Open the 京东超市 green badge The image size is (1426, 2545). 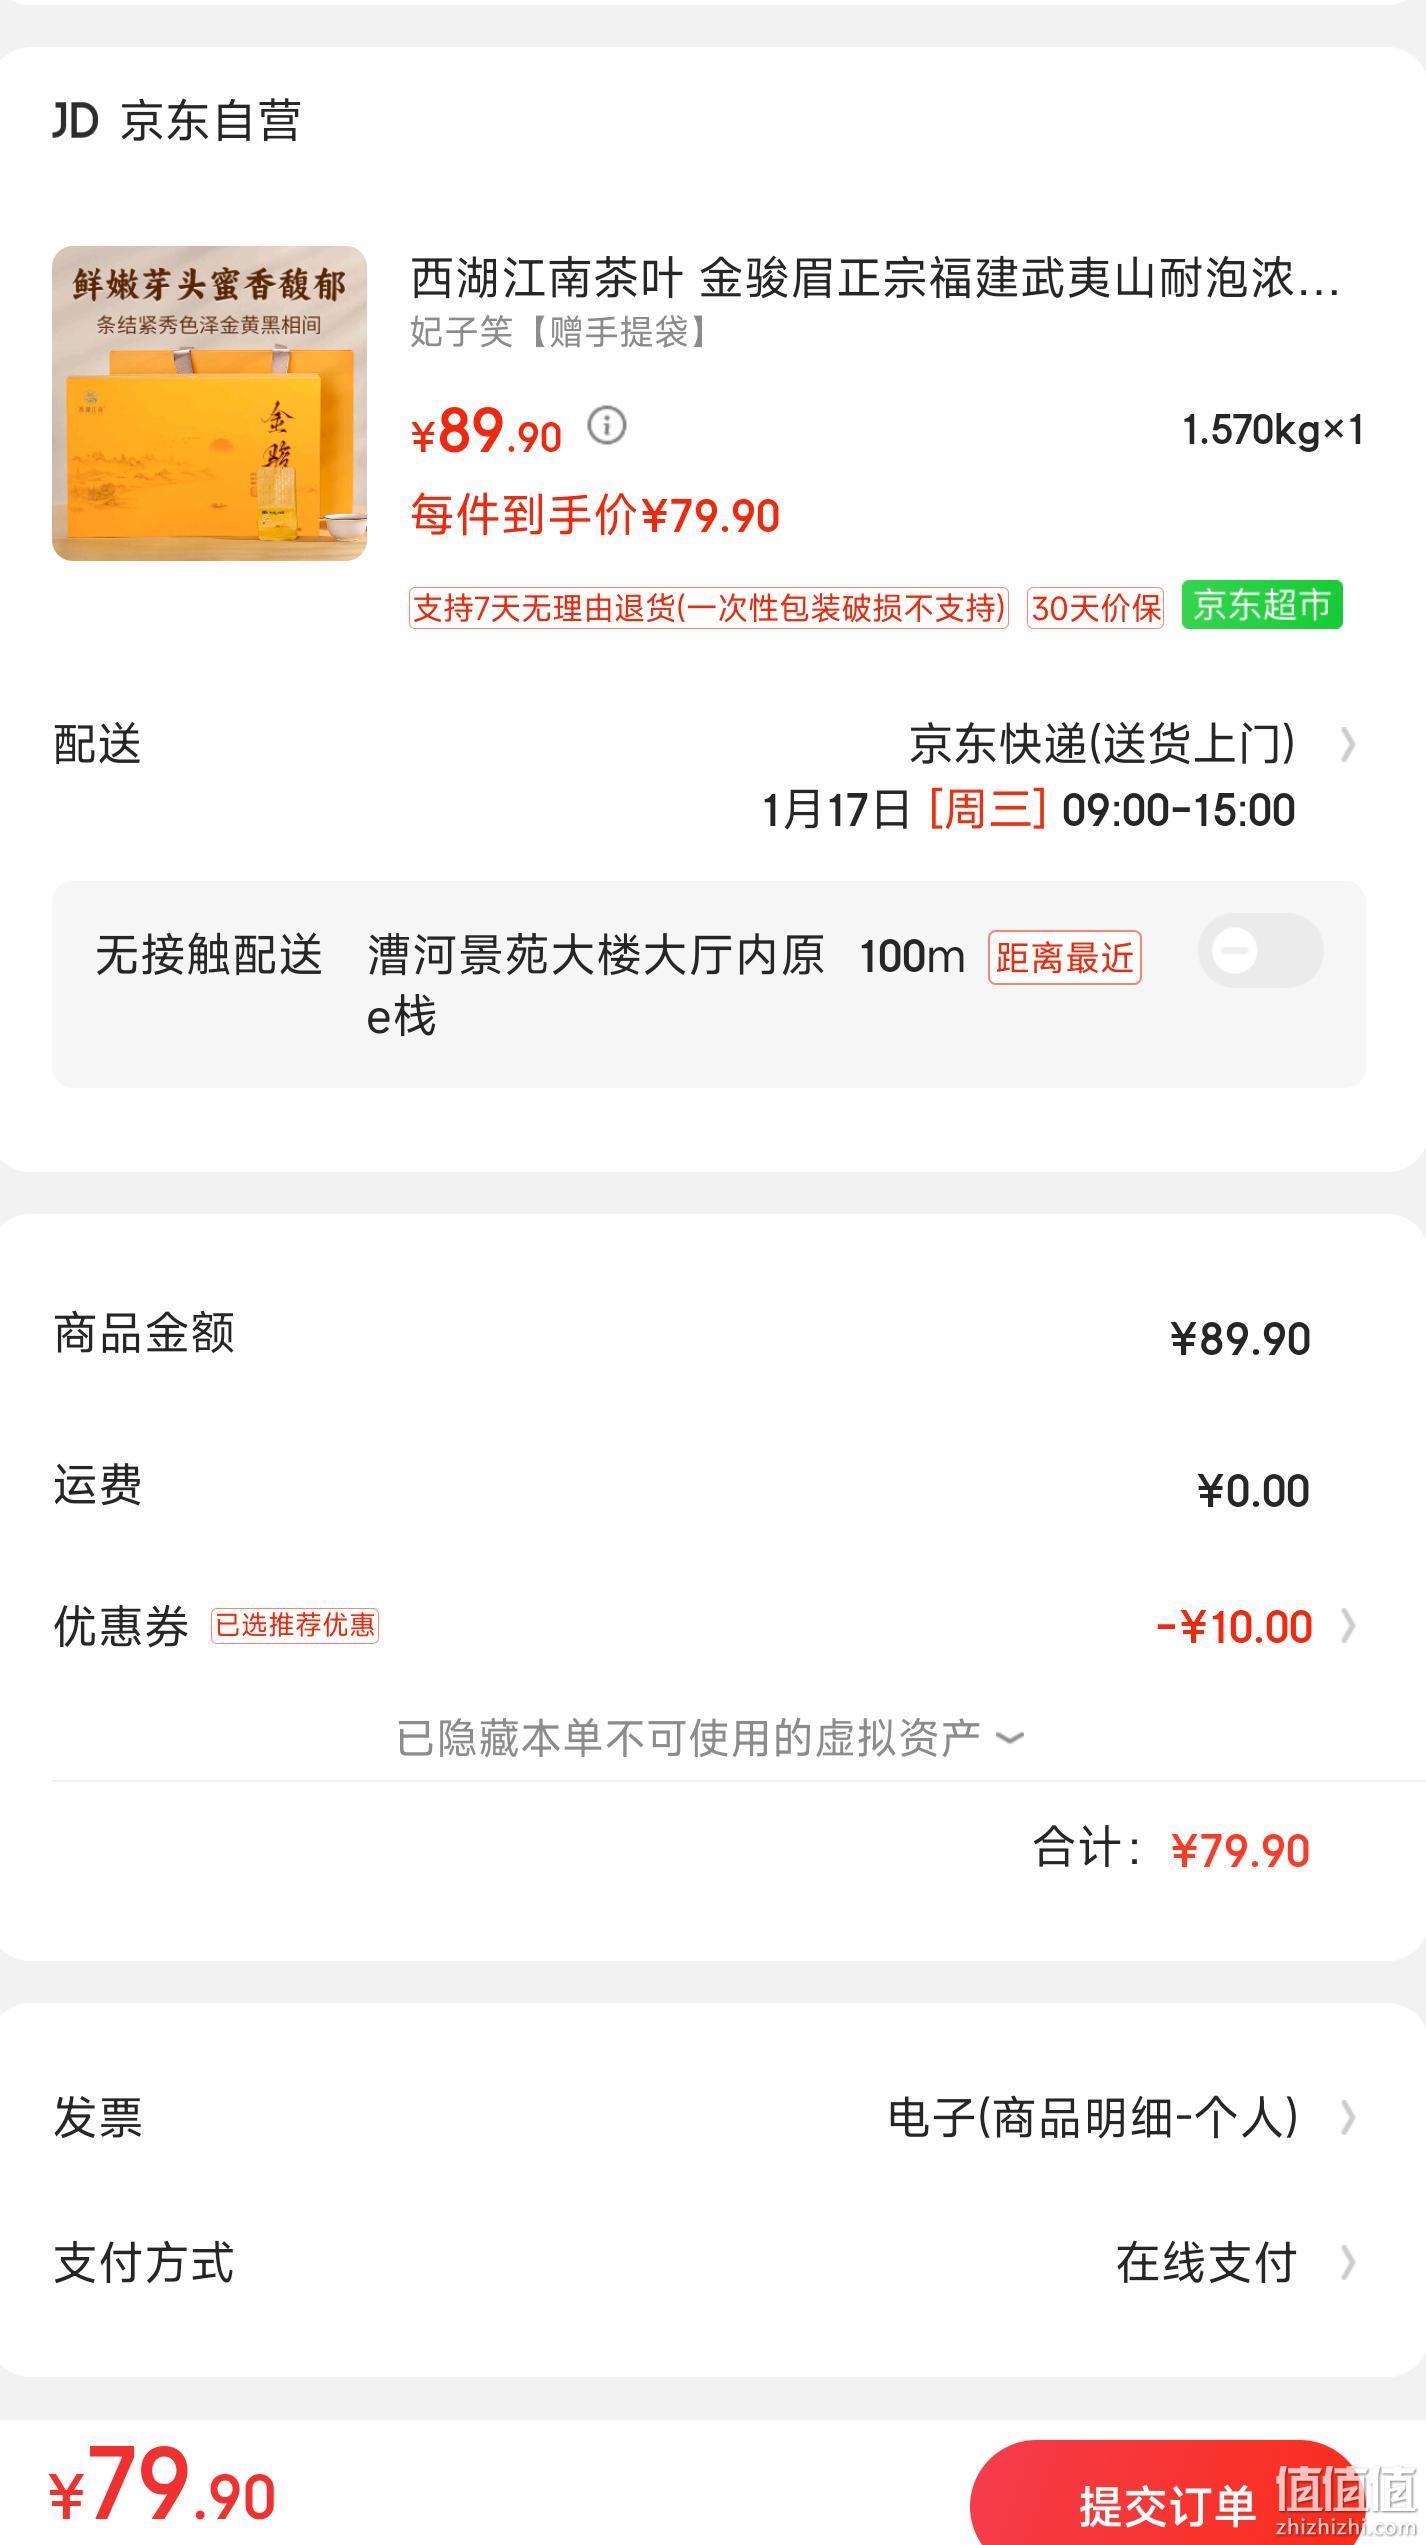[1262, 605]
